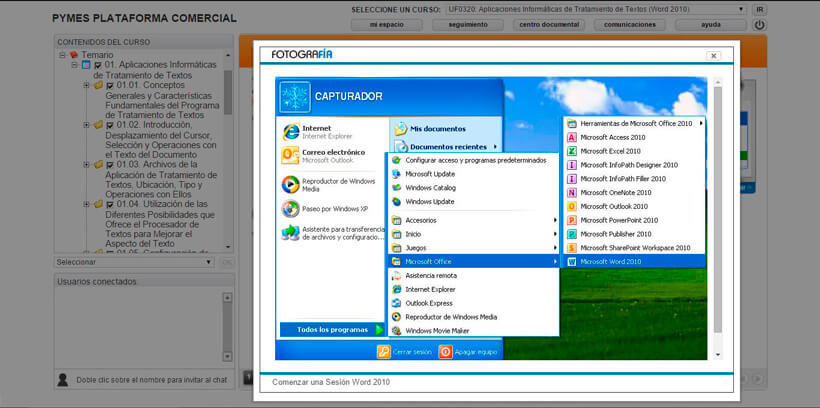Screen dimensions: 820x408
Task: Click the CAPTURADOR user avatar picture
Action: click(x=295, y=97)
